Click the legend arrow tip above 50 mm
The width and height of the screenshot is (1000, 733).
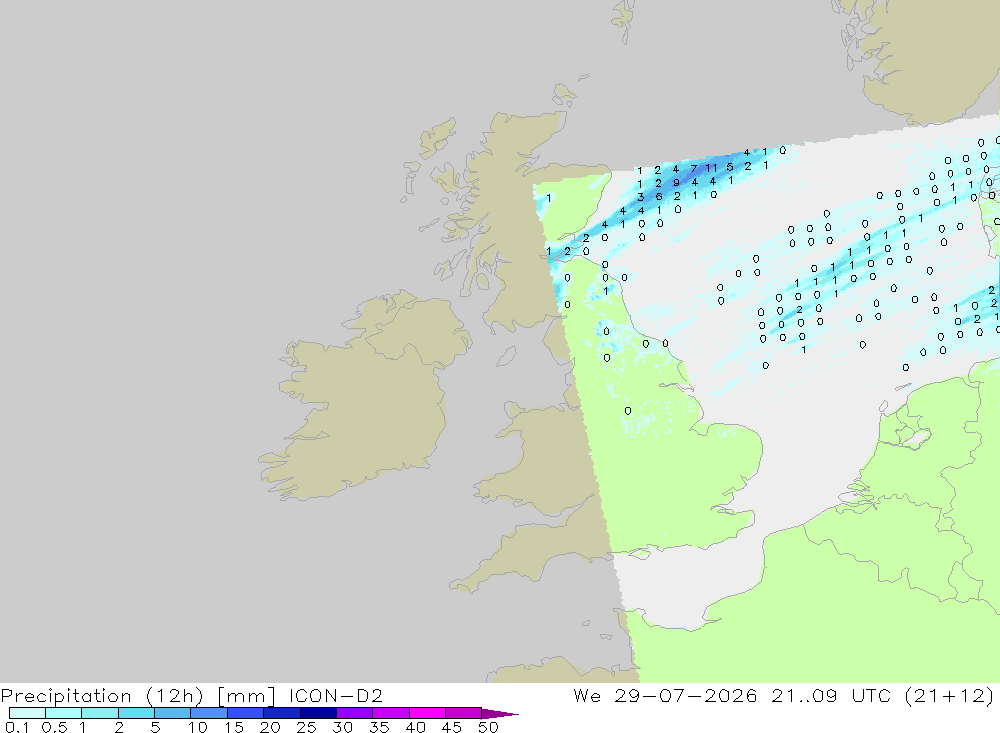pos(500,714)
